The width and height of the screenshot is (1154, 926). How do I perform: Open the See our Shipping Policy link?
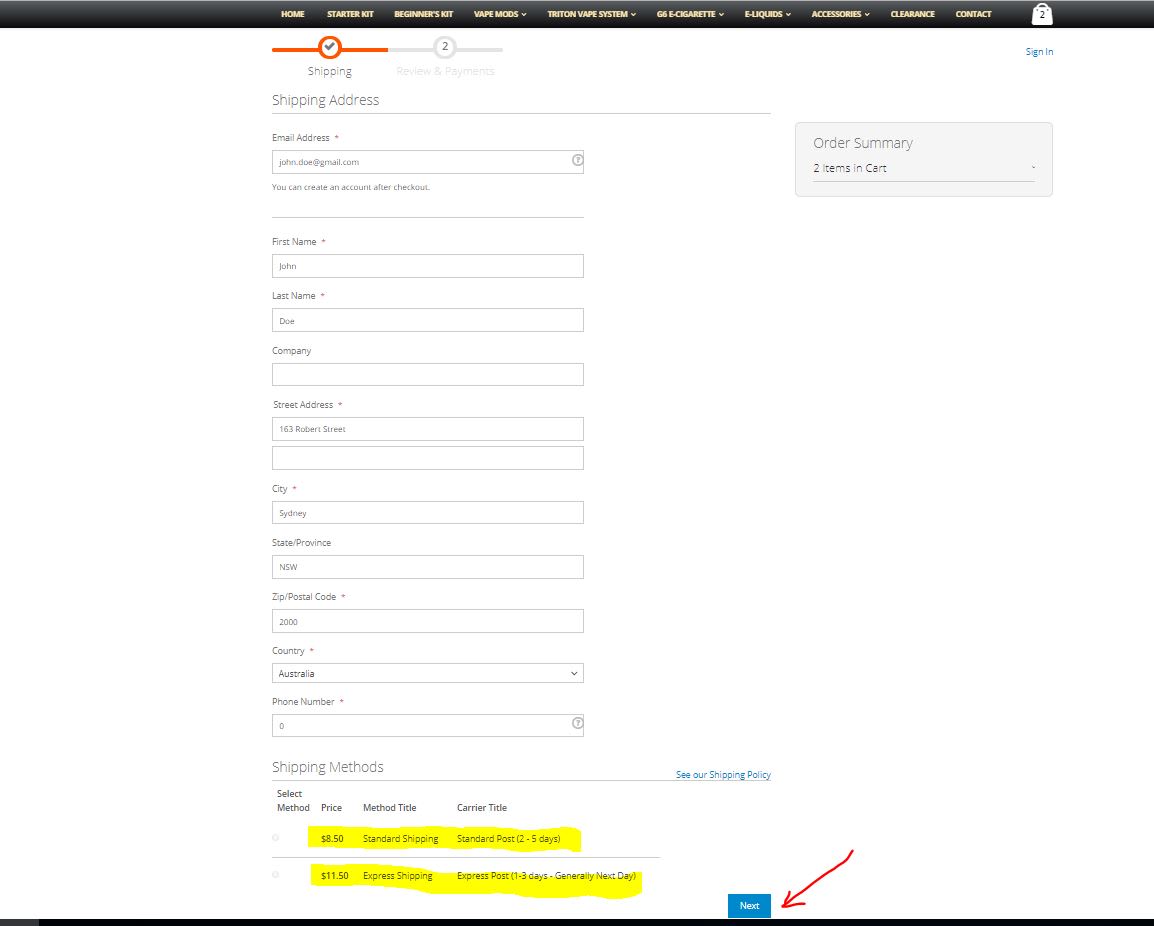723,775
